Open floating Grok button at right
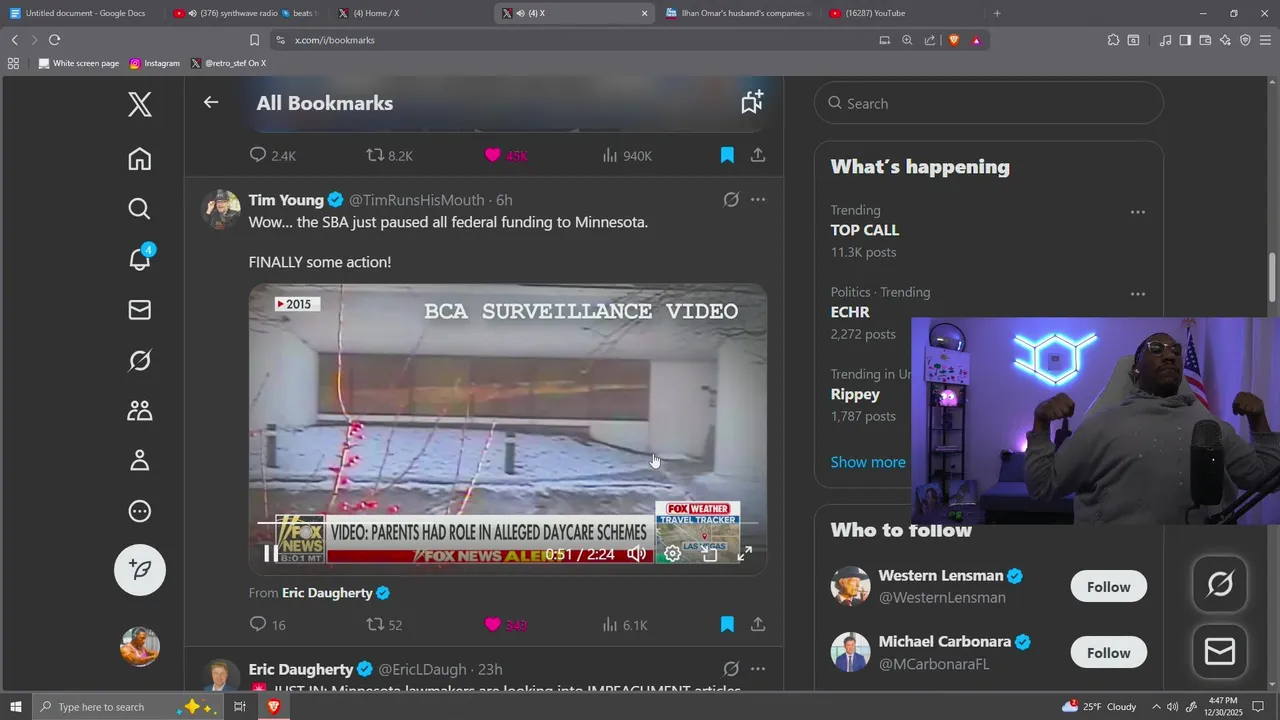Screen dimensions: 1280x720 (x=1220, y=583)
